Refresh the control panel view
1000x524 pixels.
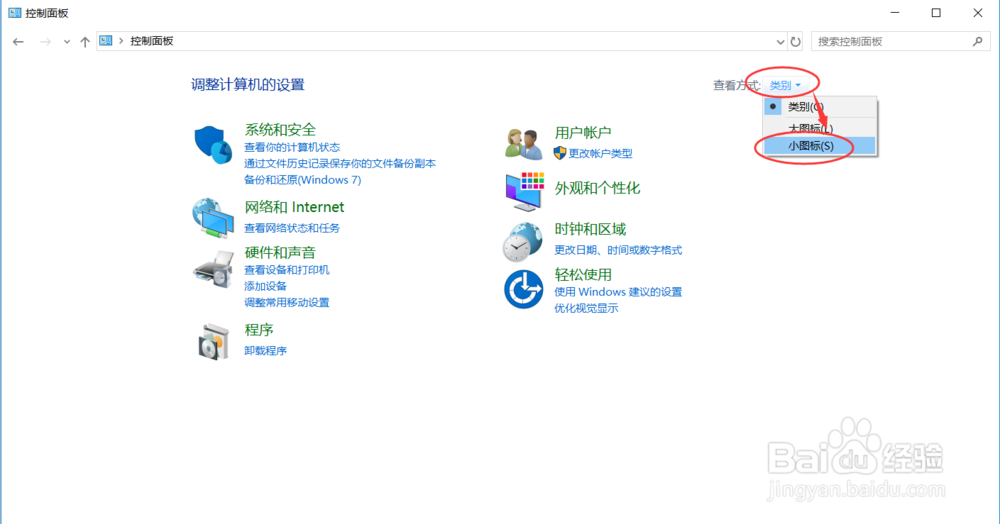795,41
